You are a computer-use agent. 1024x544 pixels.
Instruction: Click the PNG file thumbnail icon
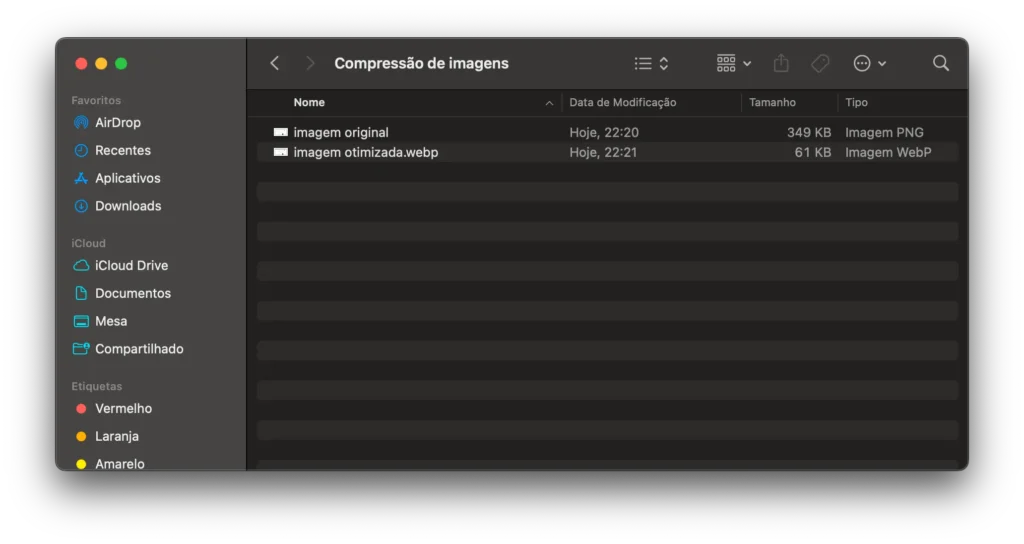pos(280,133)
